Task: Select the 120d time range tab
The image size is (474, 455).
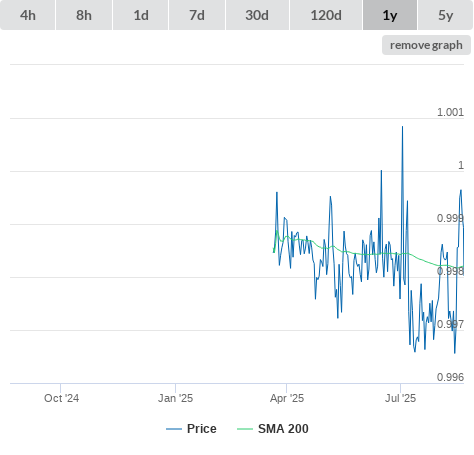Action: (326, 15)
